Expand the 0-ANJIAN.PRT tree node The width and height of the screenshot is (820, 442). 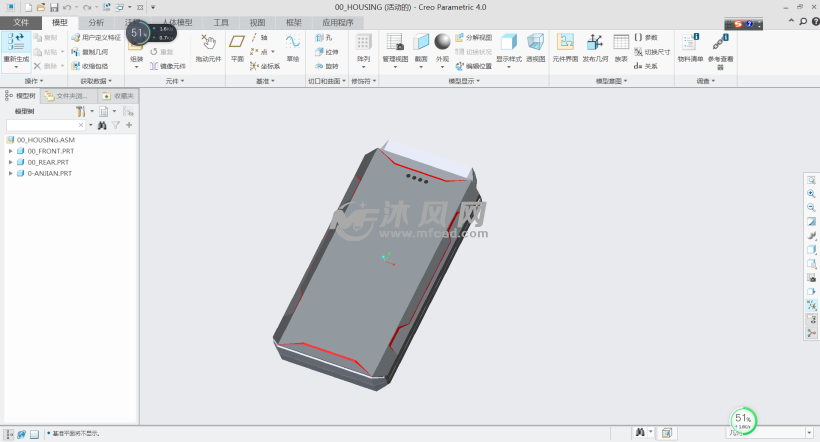tap(10, 173)
